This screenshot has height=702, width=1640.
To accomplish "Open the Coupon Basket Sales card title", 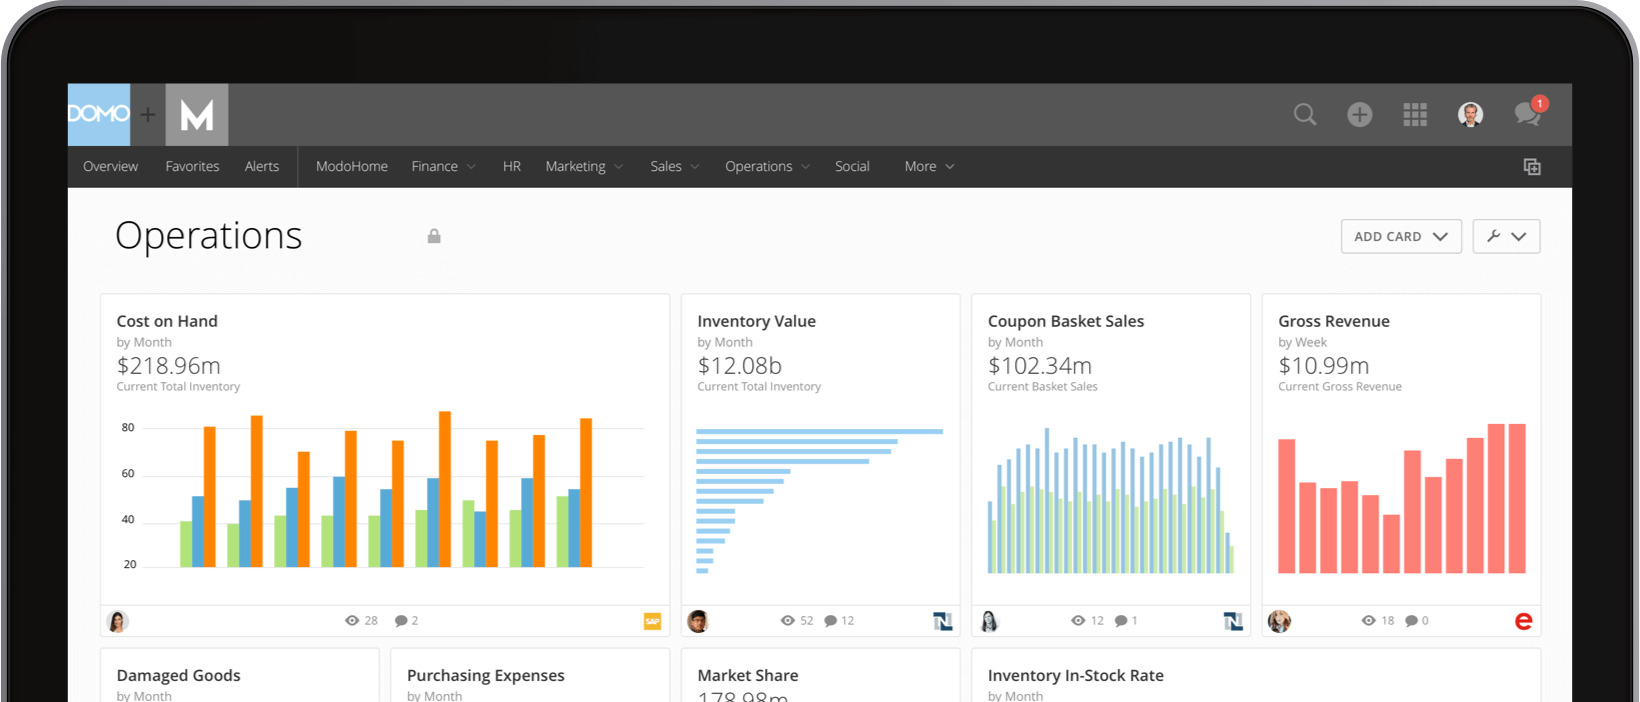I will click(x=1066, y=321).
